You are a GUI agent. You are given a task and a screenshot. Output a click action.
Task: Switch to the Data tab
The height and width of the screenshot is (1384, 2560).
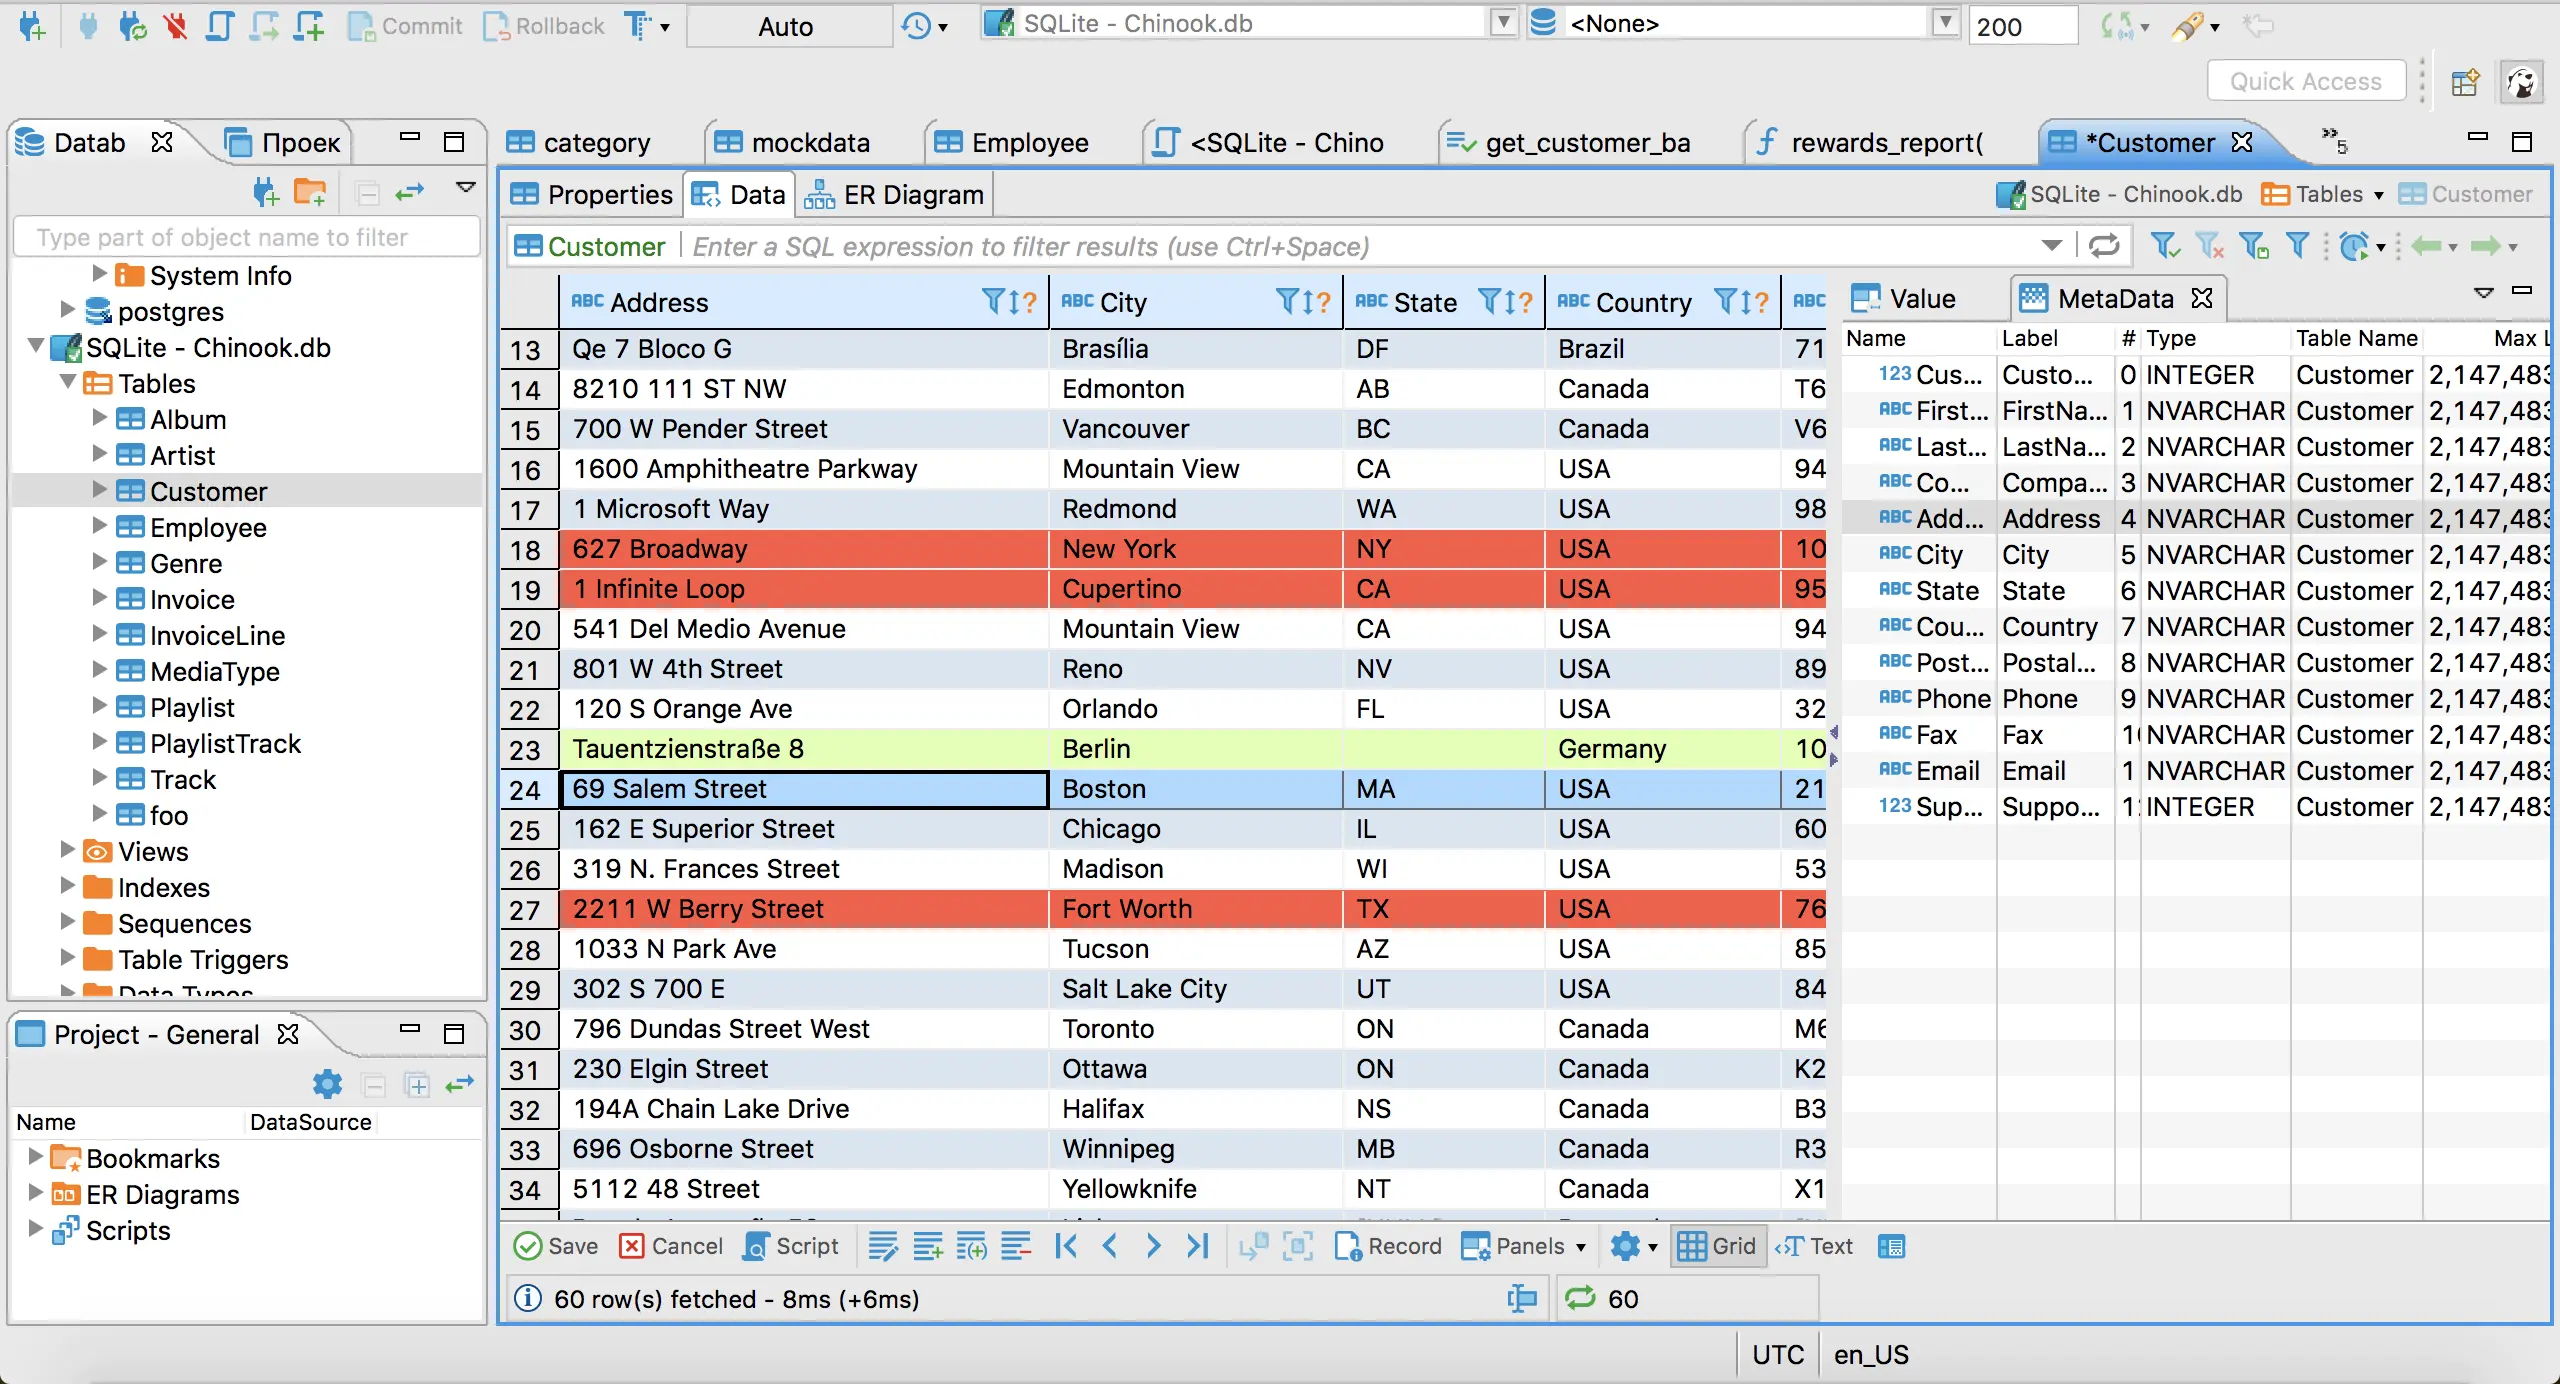743,194
